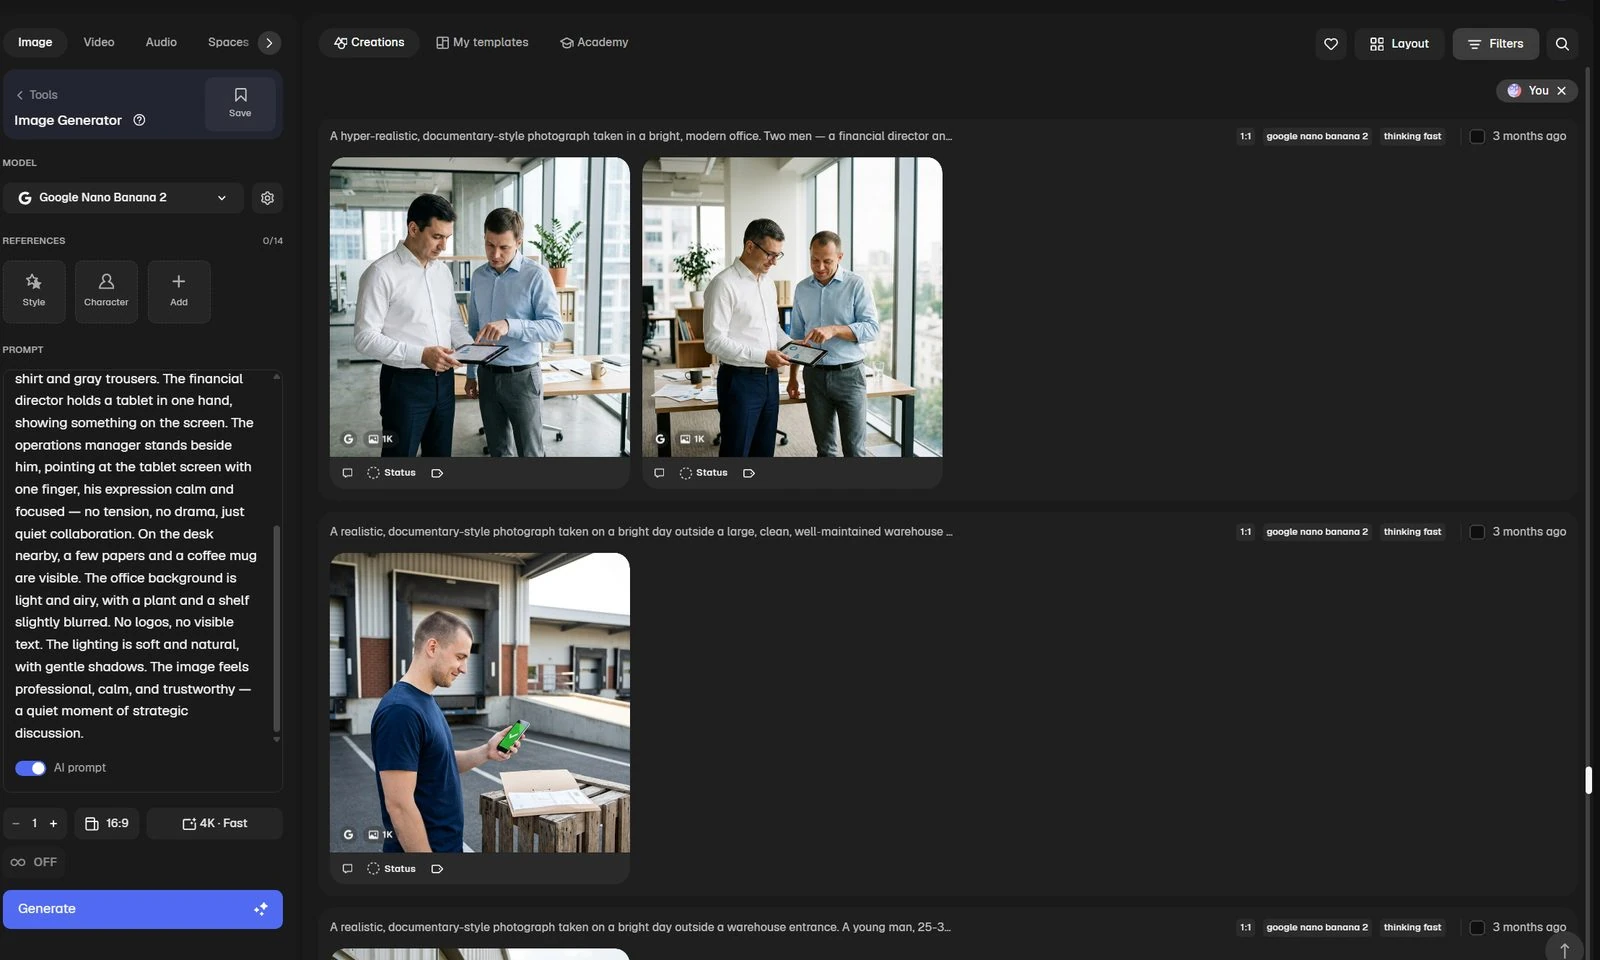
Task: Select checkbox for clean warehouse generation
Action: (x=1477, y=532)
